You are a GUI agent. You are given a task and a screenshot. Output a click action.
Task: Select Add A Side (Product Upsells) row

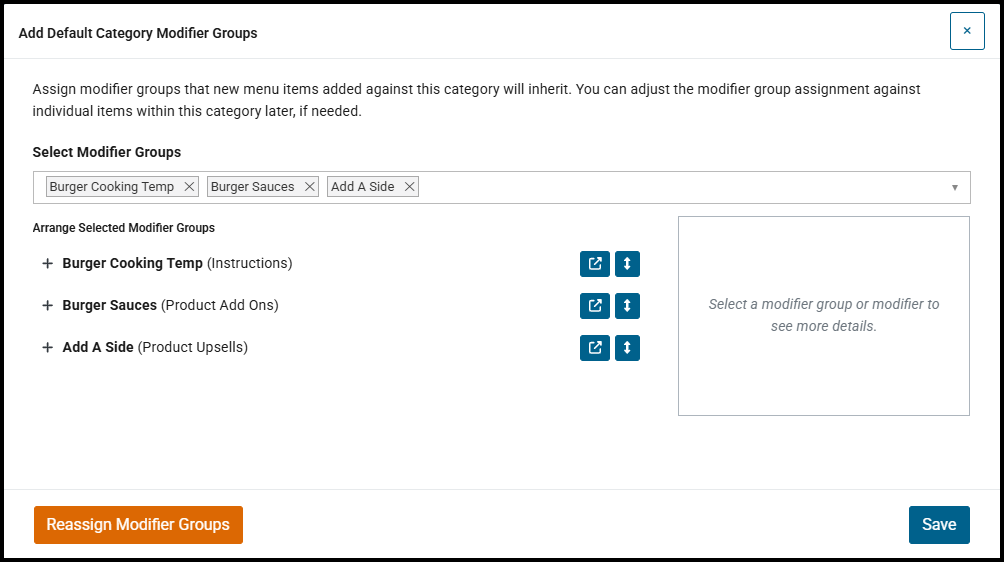[x=155, y=347]
